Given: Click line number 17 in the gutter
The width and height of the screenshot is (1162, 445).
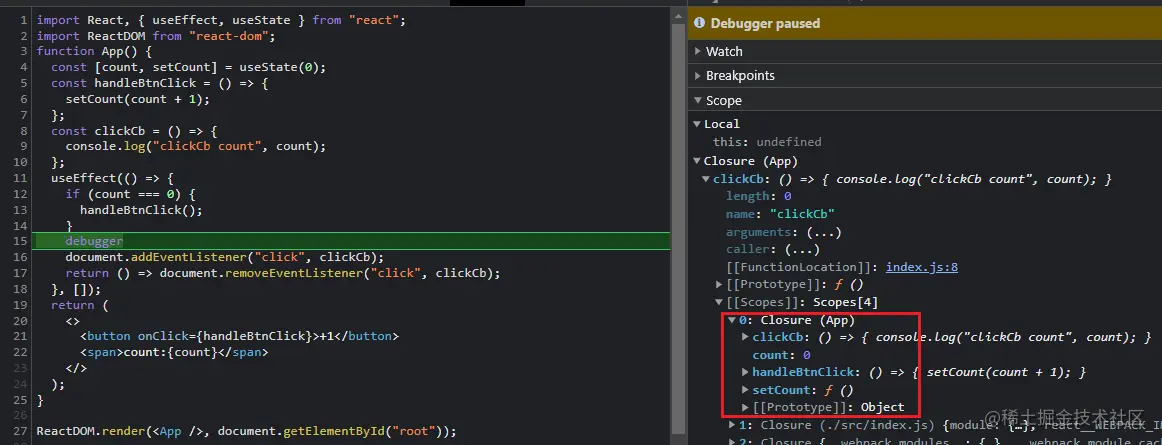Looking at the screenshot, I should tap(21, 273).
